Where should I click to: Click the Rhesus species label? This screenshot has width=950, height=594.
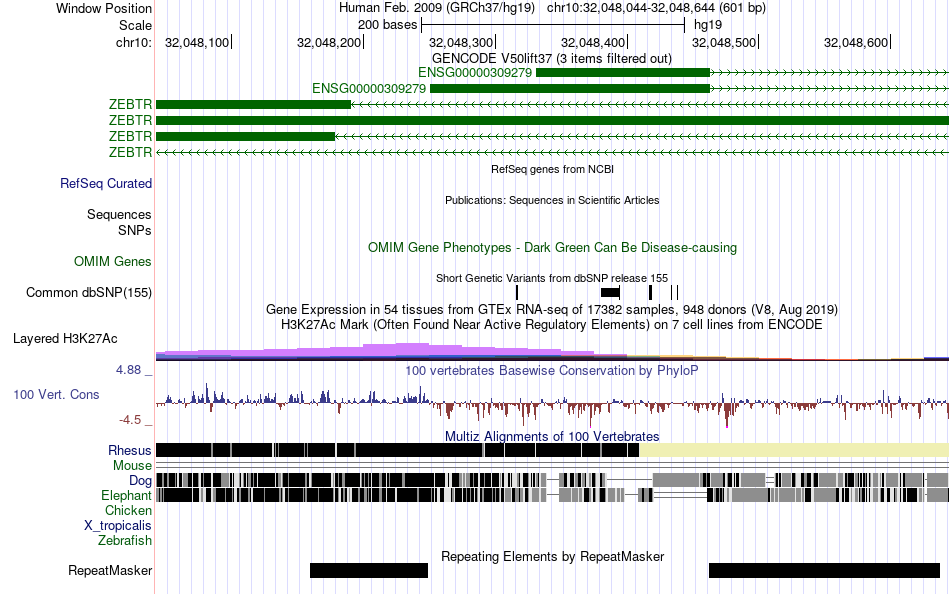pyautogui.click(x=130, y=450)
